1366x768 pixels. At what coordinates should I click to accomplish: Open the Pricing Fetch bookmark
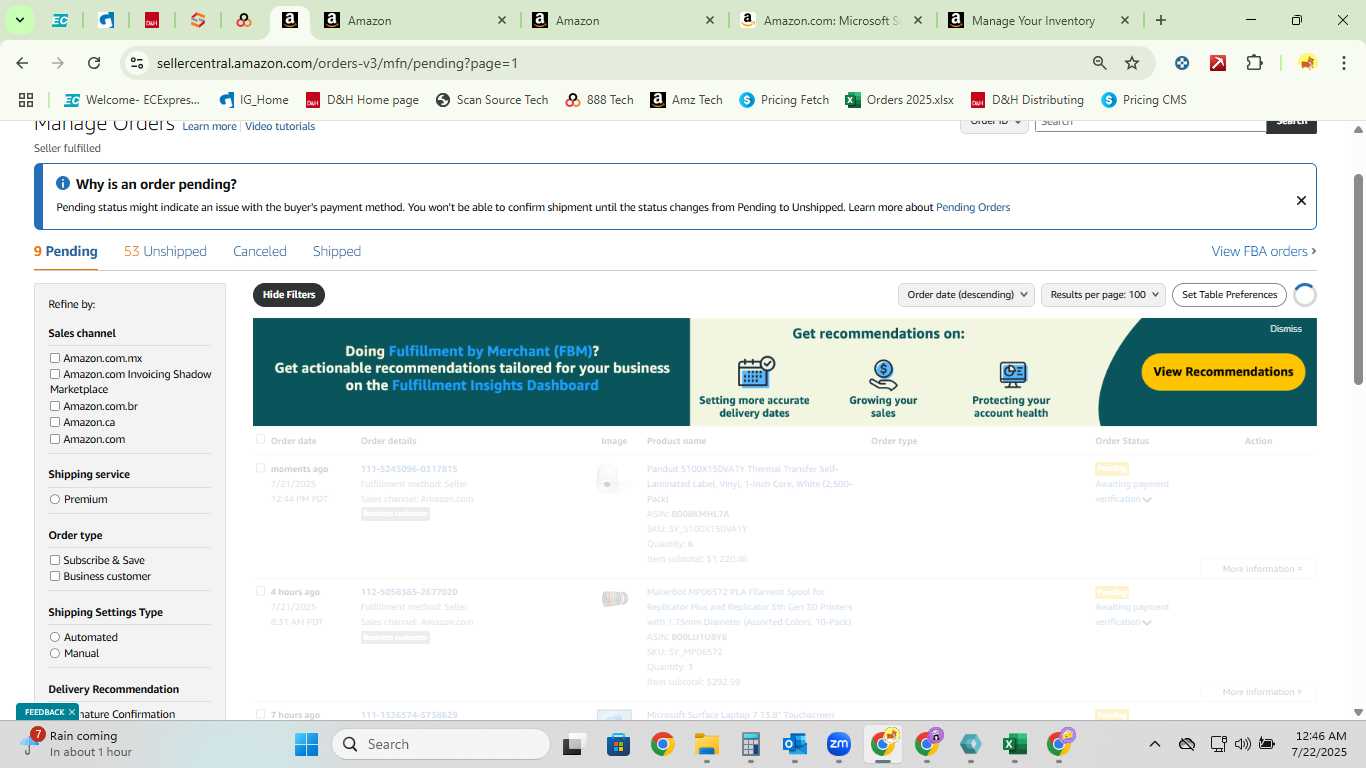tap(785, 100)
